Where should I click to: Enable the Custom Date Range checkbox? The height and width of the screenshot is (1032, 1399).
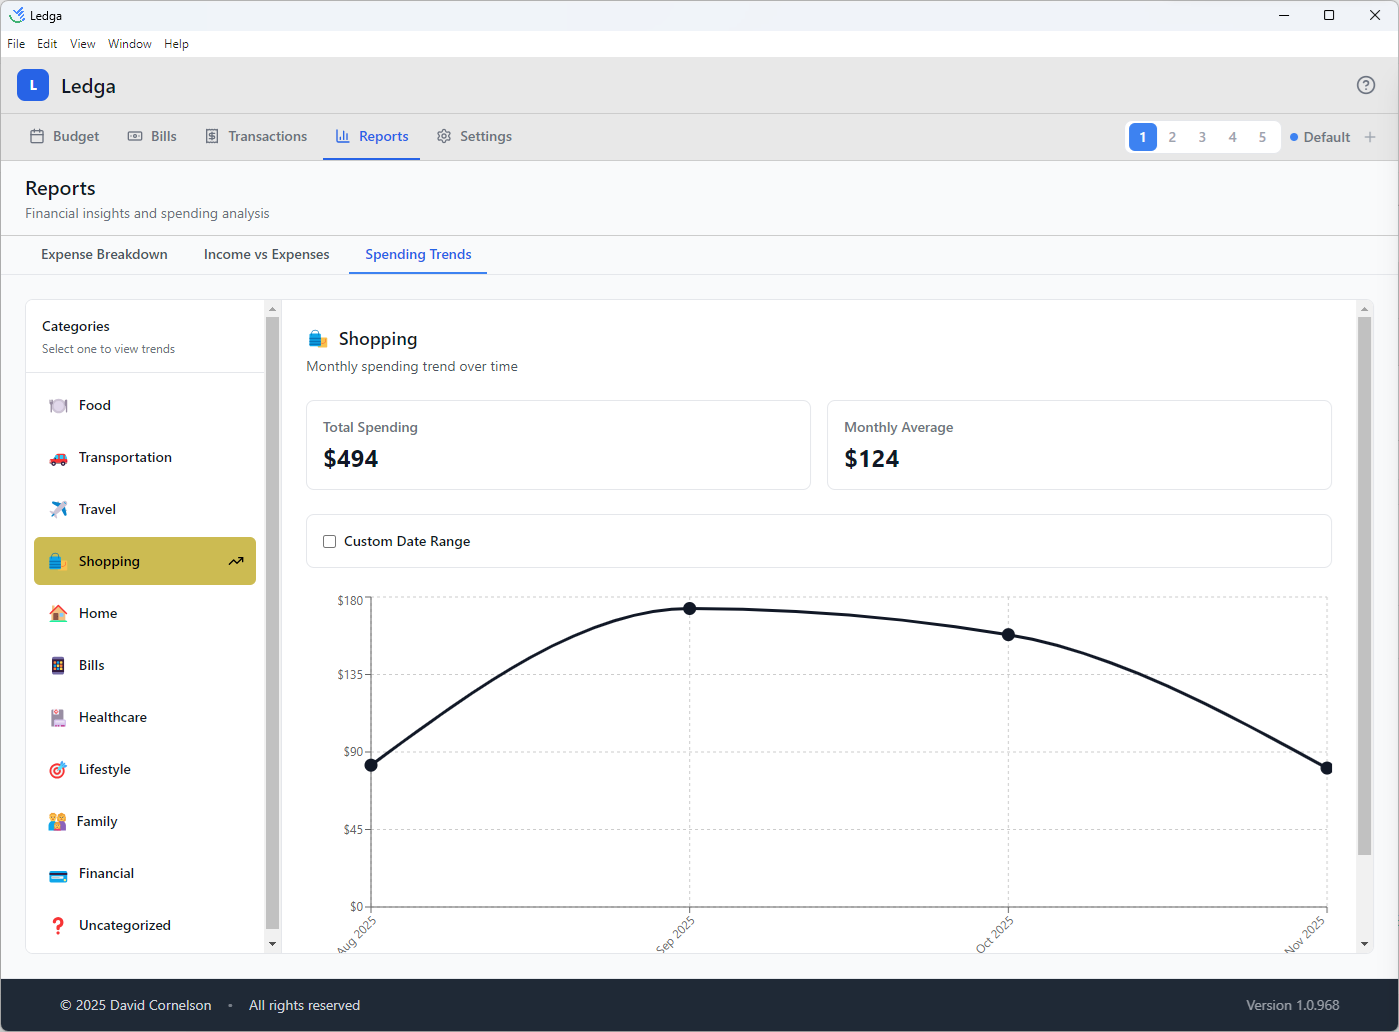click(x=329, y=541)
